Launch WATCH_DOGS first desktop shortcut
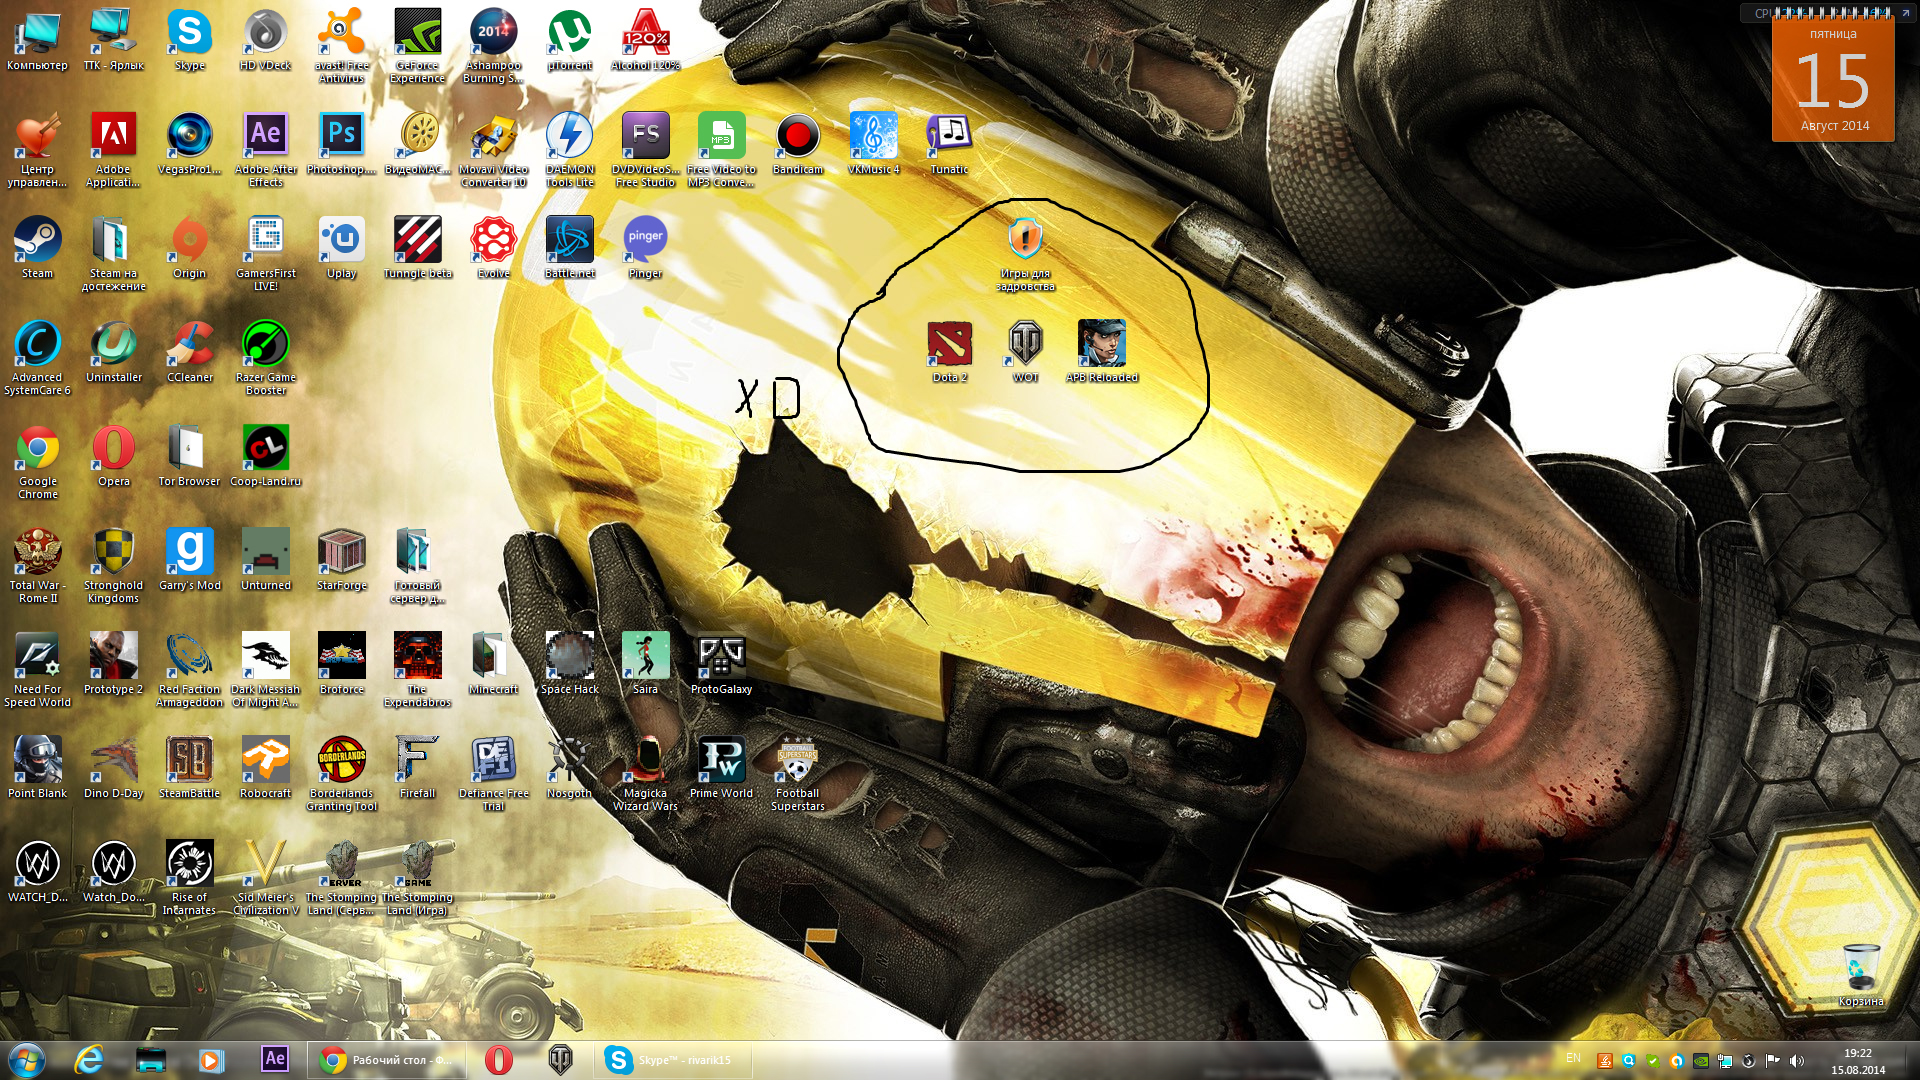Image resolution: width=1920 pixels, height=1080 pixels. [x=37, y=871]
